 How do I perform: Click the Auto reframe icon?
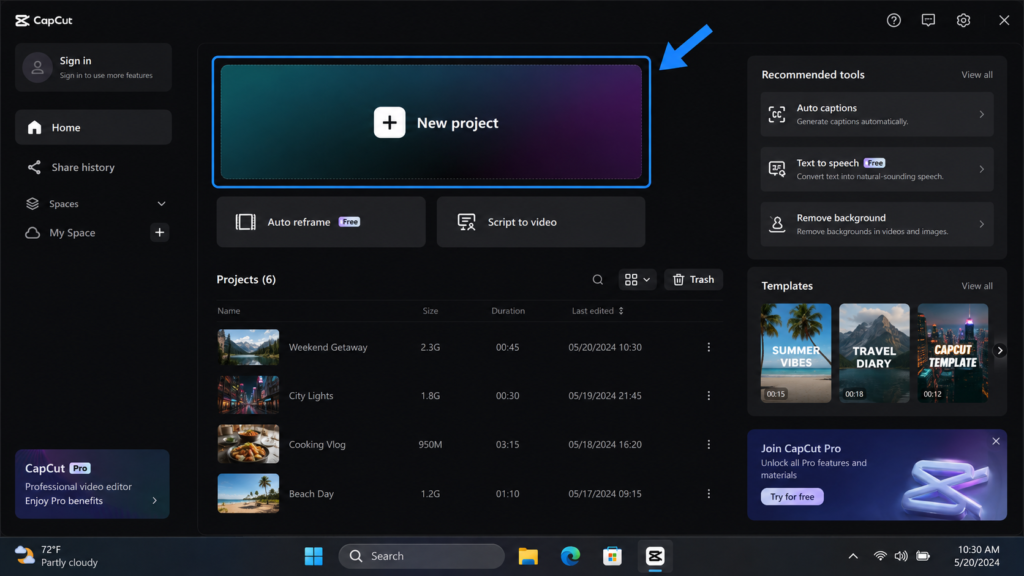pos(246,222)
